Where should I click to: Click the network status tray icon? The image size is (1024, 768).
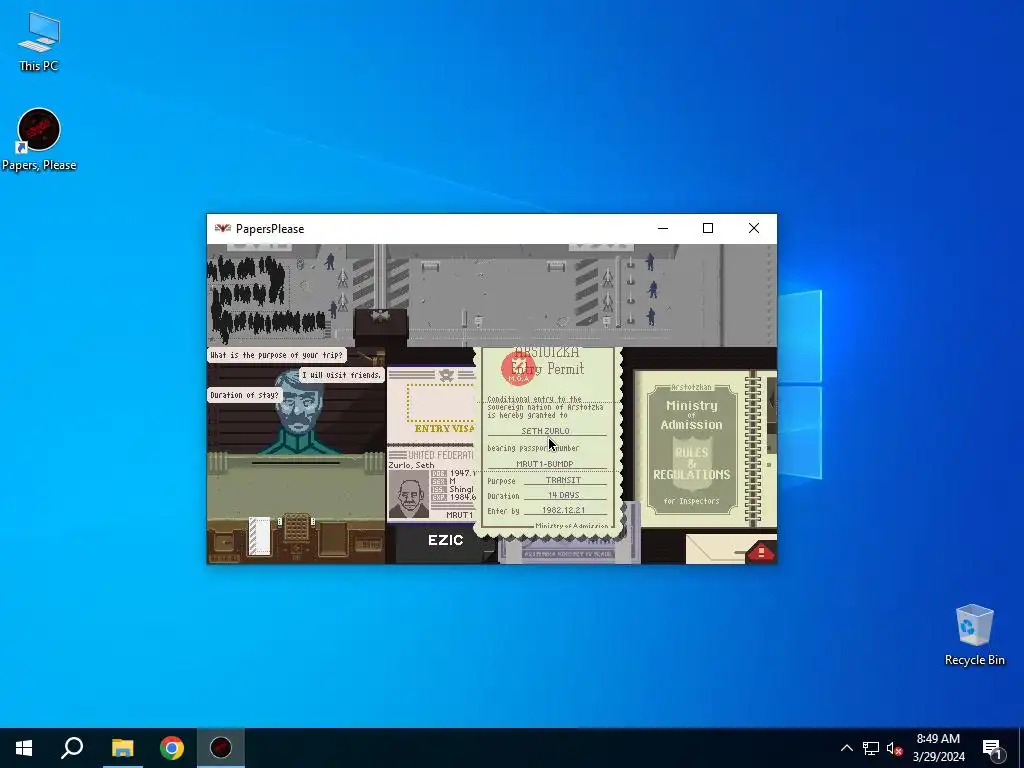pyautogui.click(x=871, y=748)
